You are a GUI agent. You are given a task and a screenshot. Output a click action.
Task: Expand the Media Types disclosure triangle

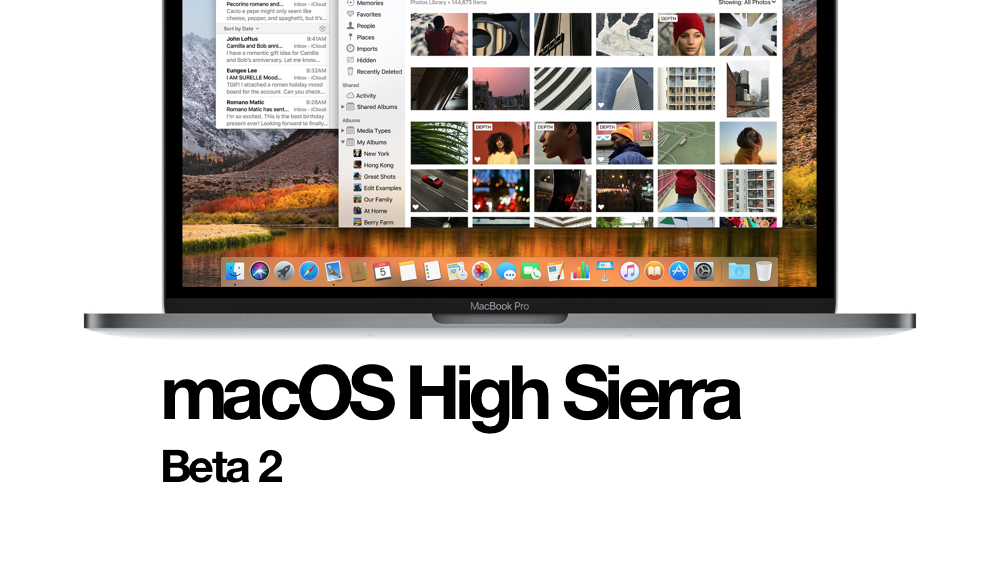coord(343,131)
